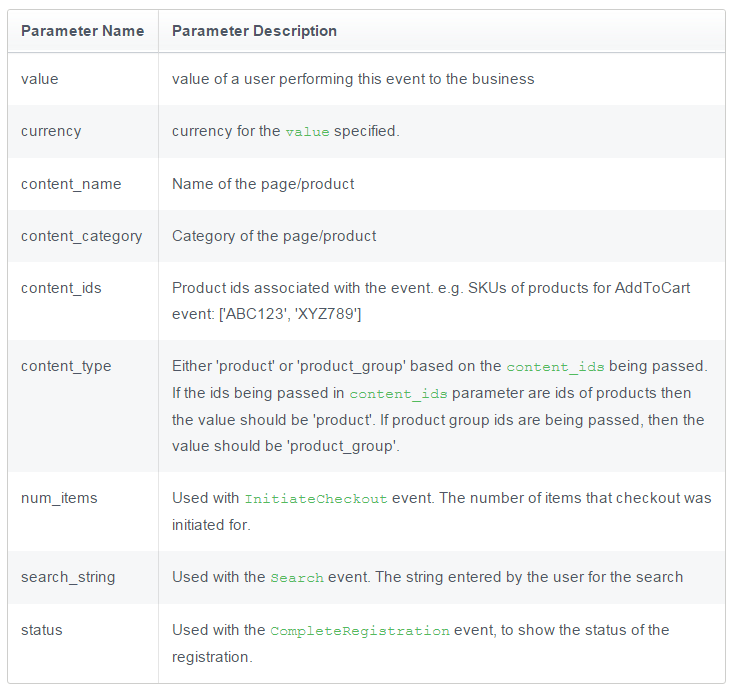
Task: Click the Parameter Description column header
Action: (x=254, y=31)
